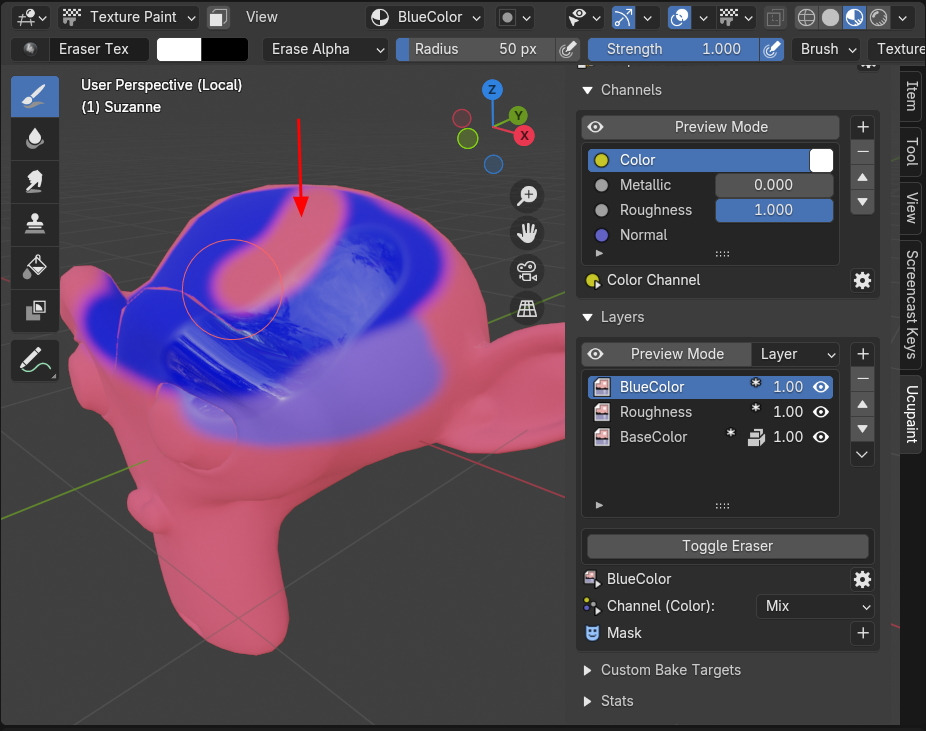Screen dimensions: 926x731
Task: Open Brush settings dropdown
Action: (827, 49)
